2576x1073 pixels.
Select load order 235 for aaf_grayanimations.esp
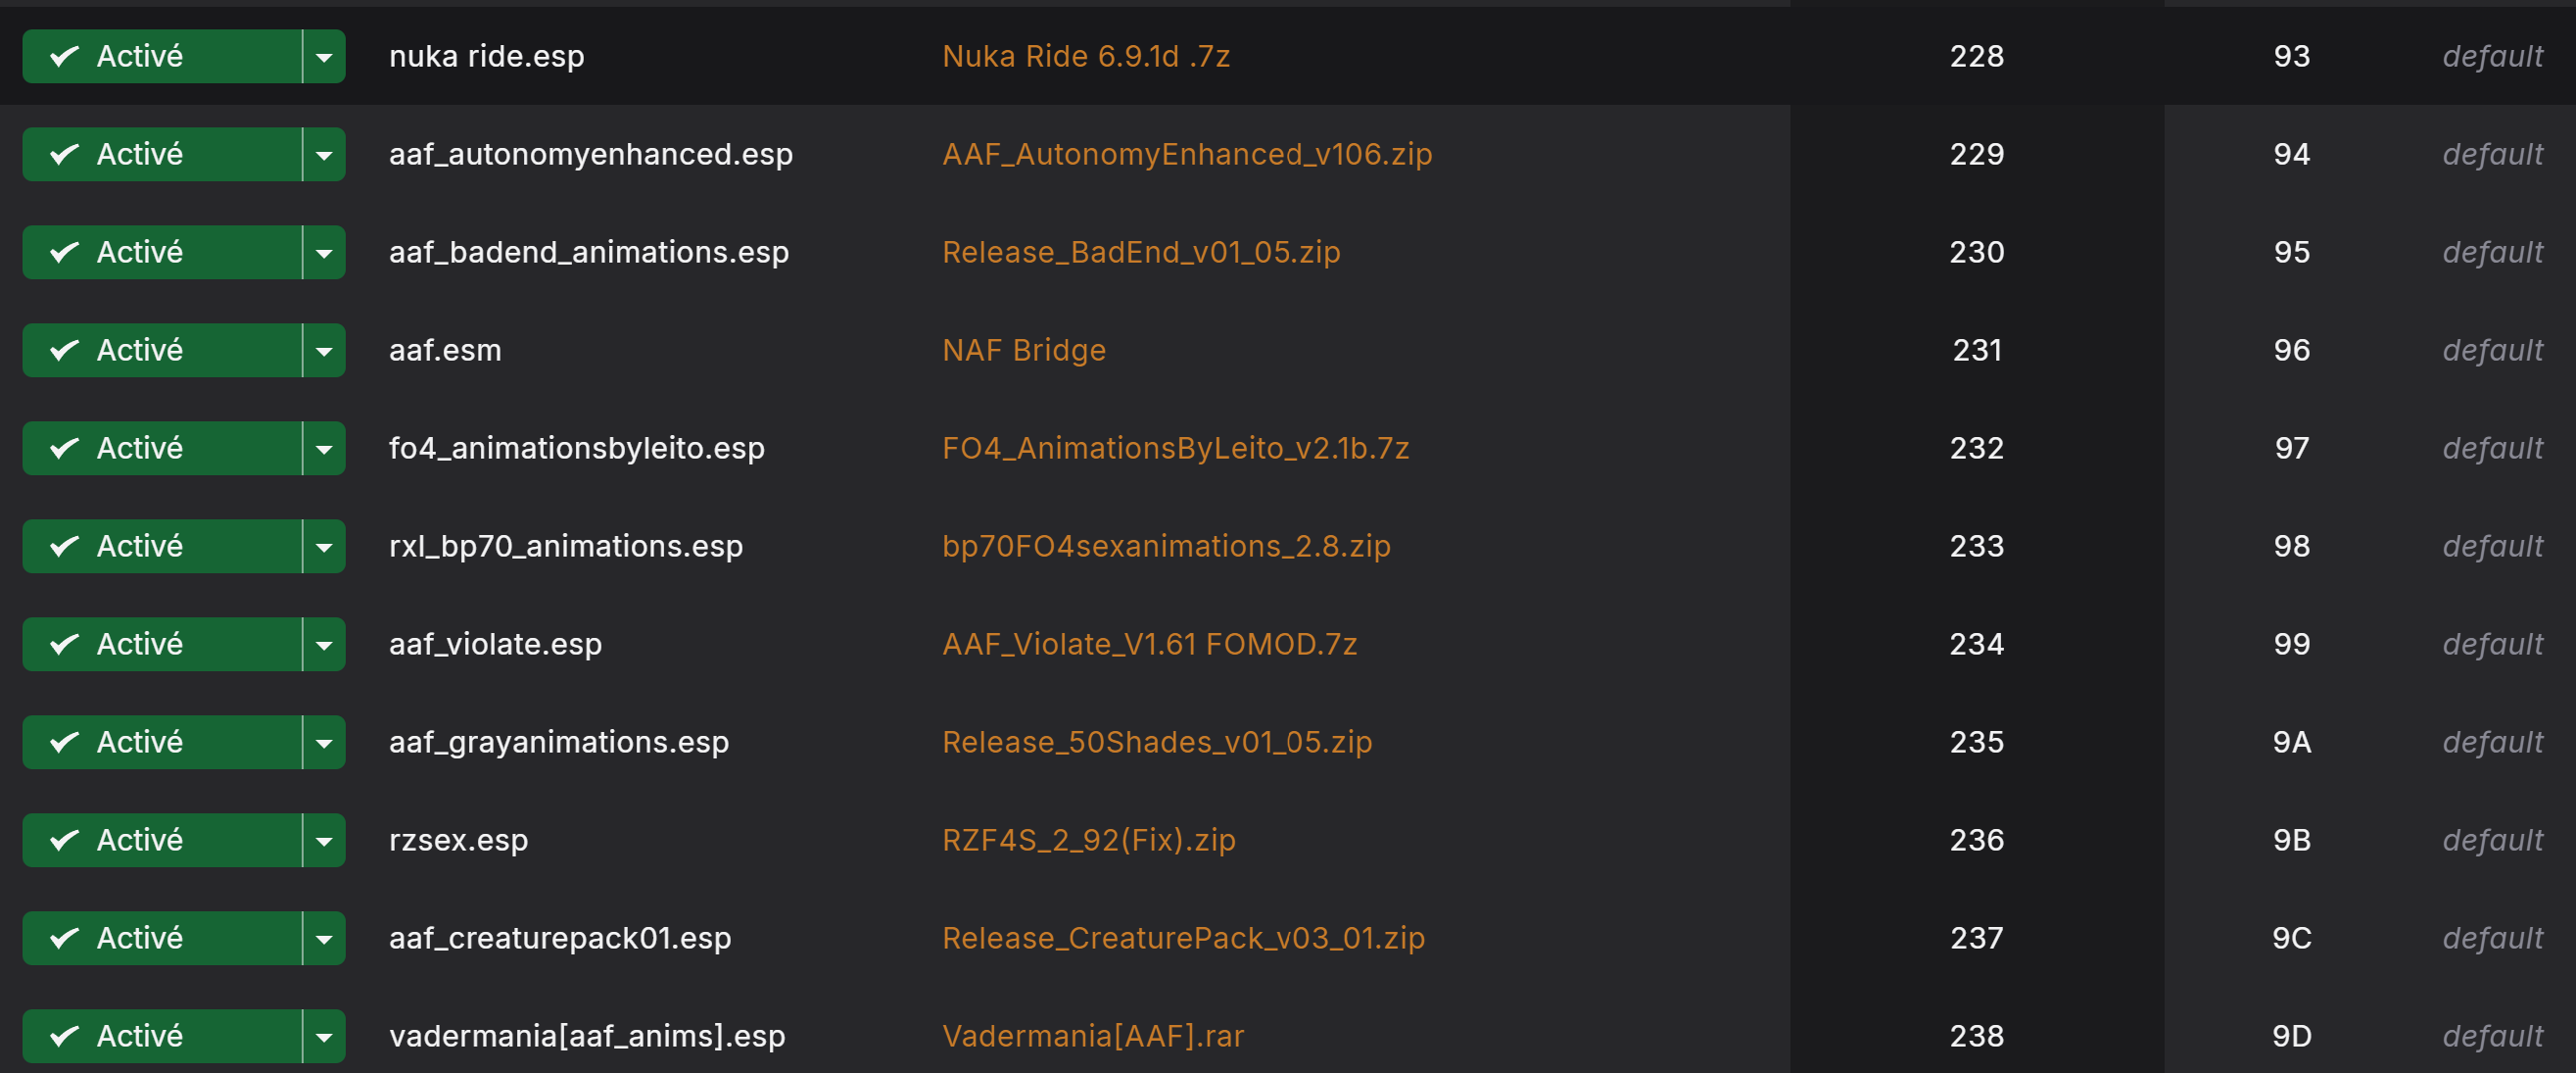pyautogui.click(x=1977, y=742)
